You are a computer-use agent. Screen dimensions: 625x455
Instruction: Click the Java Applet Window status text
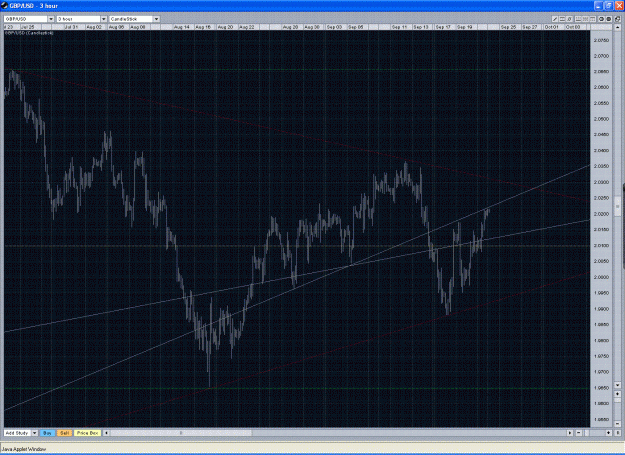(x=24, y=449)
